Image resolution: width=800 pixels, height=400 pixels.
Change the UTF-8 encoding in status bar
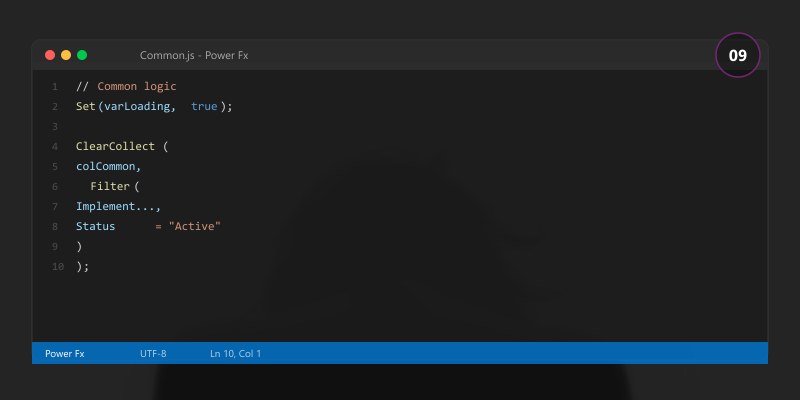(153, 353)
